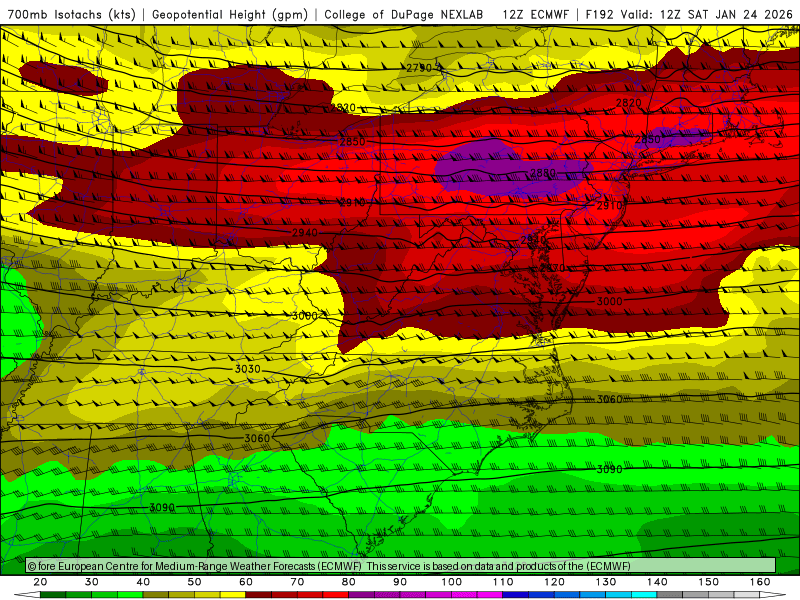The image size is (800, 600).
Task: Click the legend value 150
Action: tap(709, 582)
